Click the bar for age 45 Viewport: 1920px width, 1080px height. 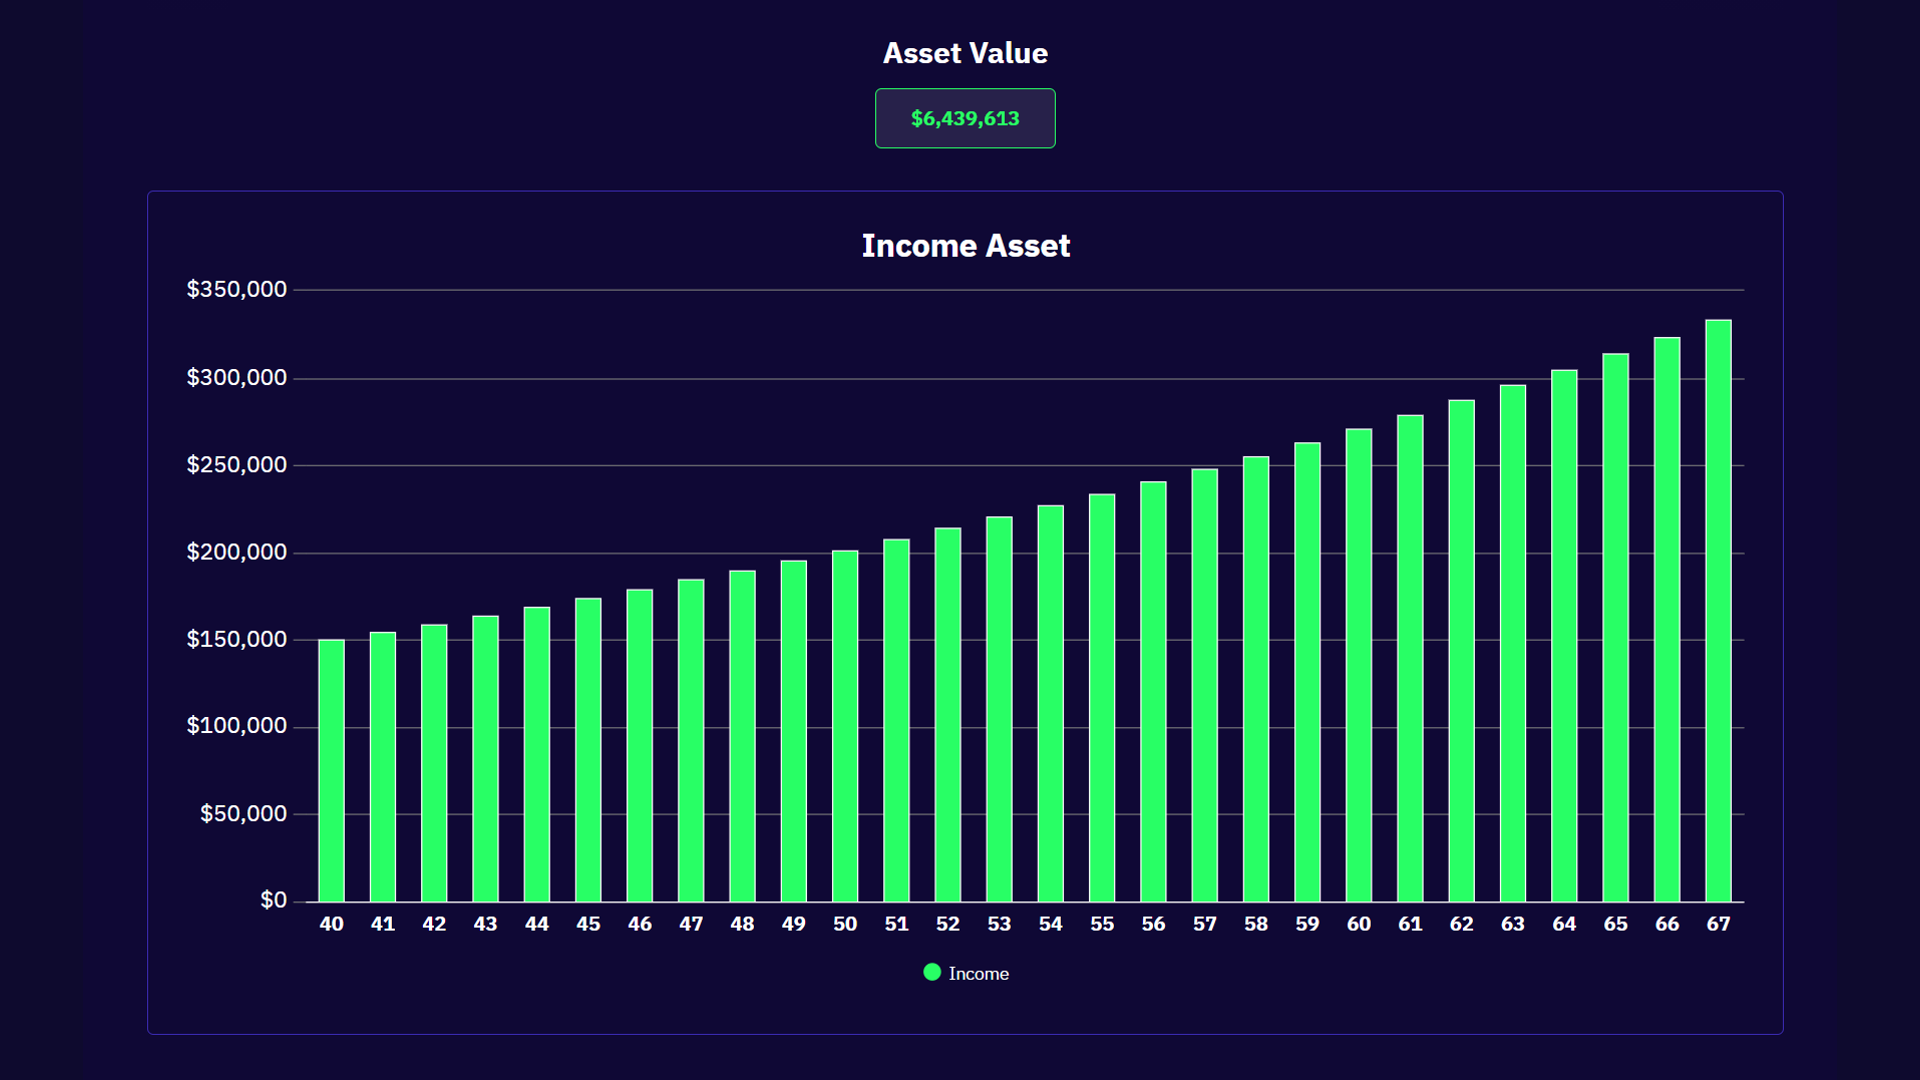click(x=588, y=749)
